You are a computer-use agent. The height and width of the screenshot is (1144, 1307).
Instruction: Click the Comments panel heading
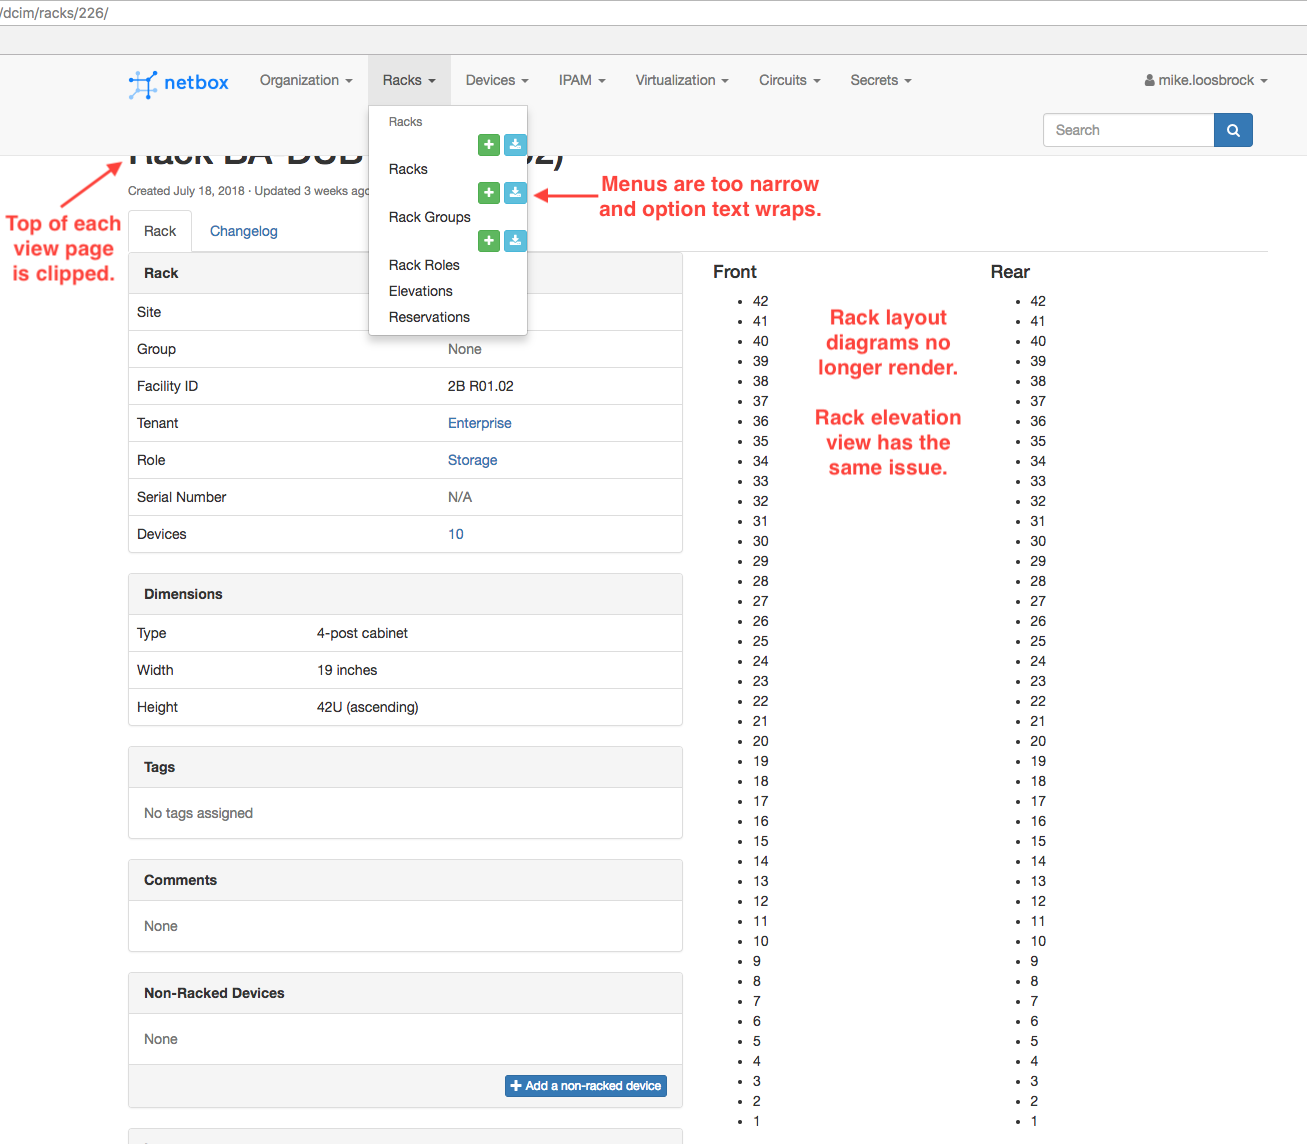(x=180, y=880)
